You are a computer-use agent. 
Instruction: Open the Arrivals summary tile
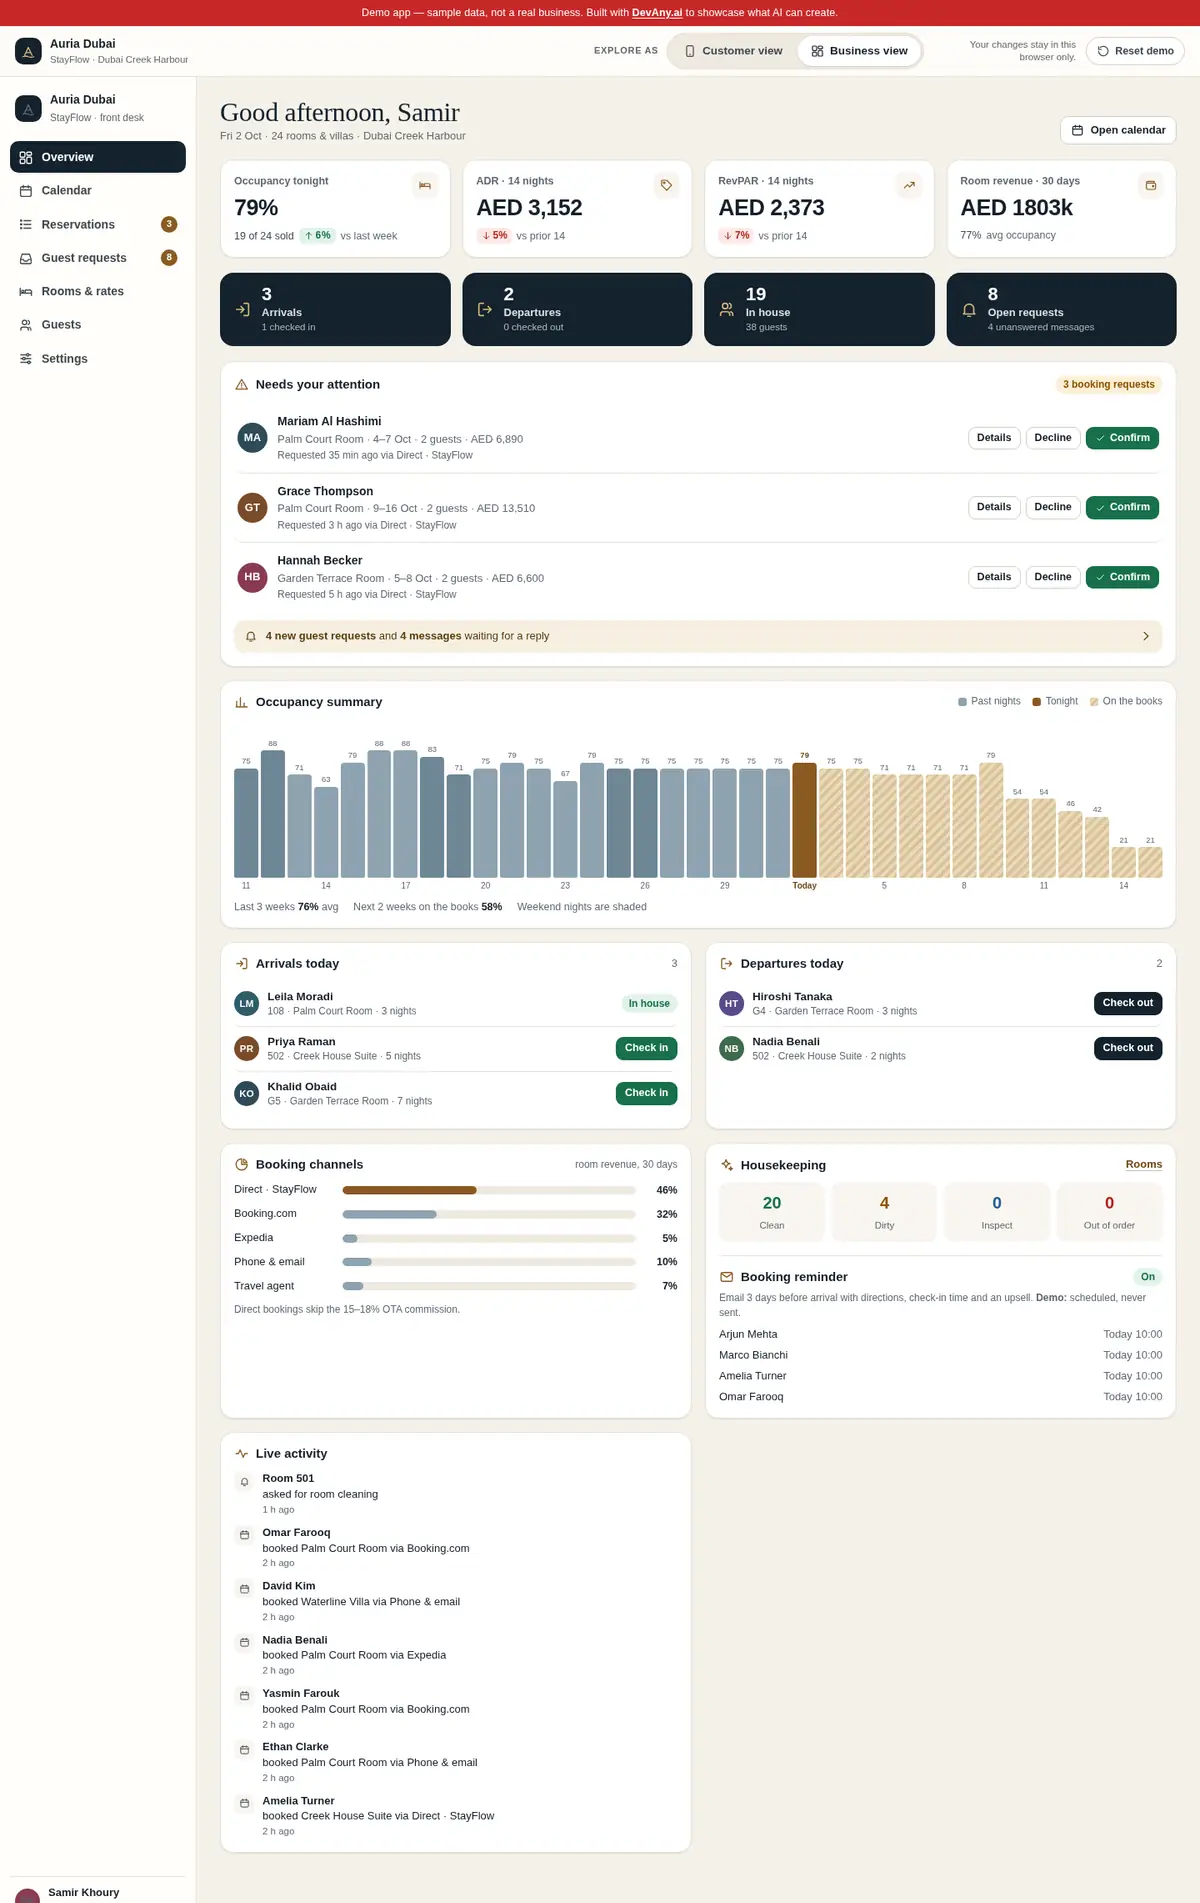coord(335,310)
